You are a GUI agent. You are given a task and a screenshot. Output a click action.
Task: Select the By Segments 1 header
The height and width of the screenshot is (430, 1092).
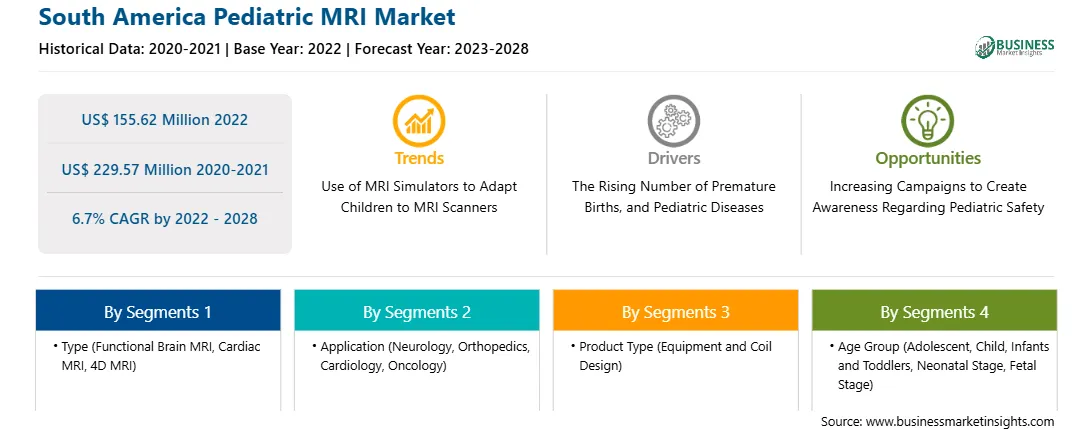(158, 310)
